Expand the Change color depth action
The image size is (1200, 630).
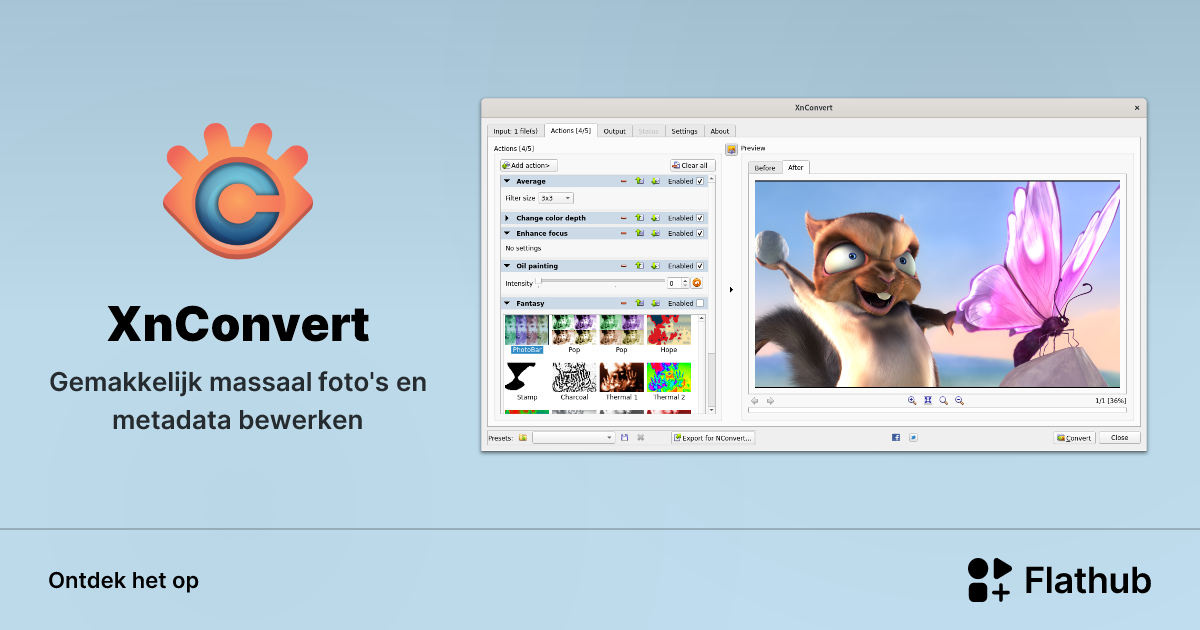(x=507, y=218)
